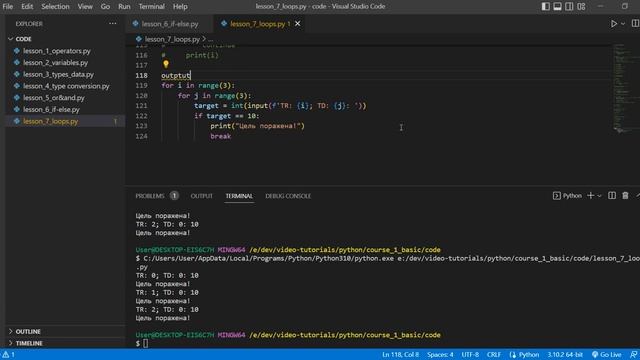Open lesson_1_operators.py in explorer
This screenshot has height=360, width=640.
coord(57,51)
